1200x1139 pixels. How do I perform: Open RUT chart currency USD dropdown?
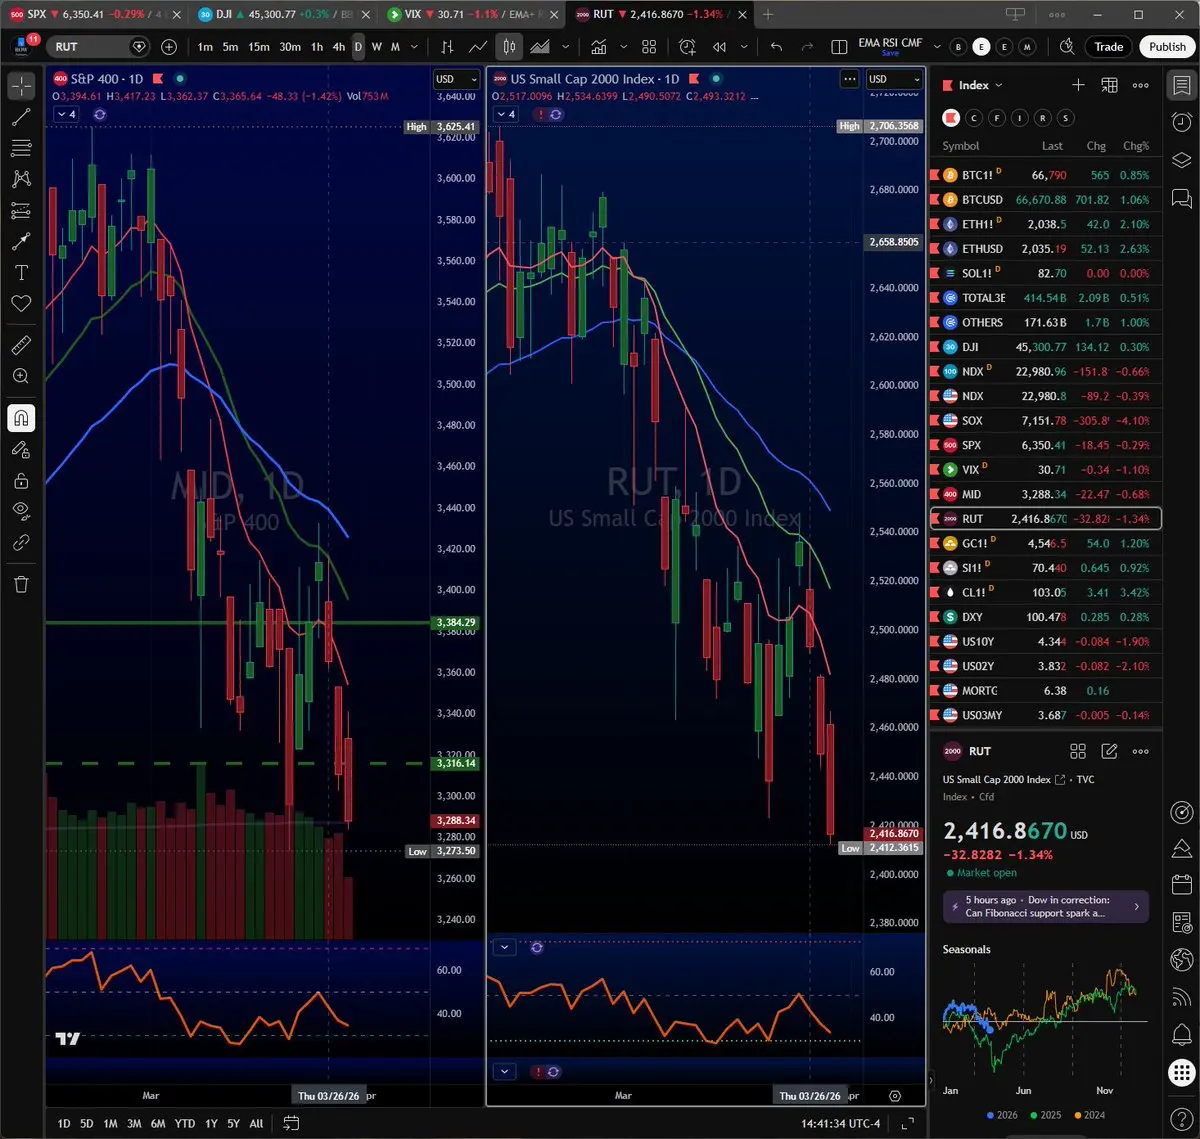point(895,79)
